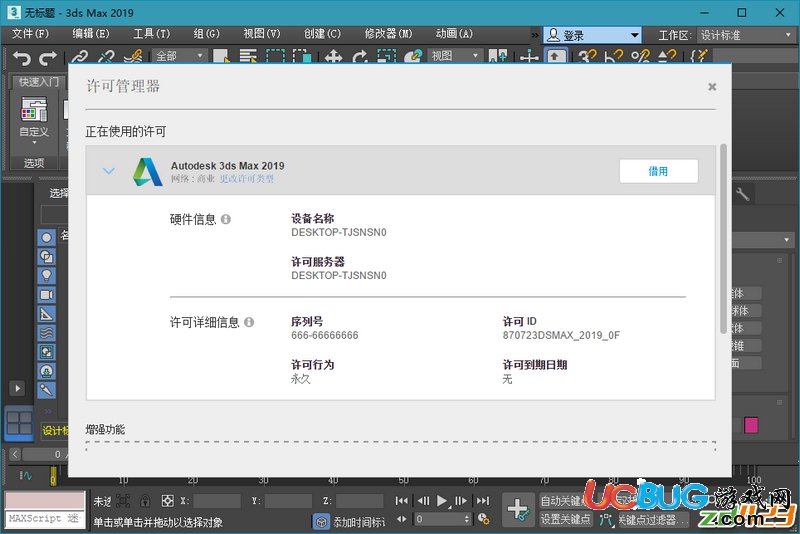This screenshot has width=800, height=534.
Task: Click the 更改许可类型 link
Action: [x=247, y=179]
